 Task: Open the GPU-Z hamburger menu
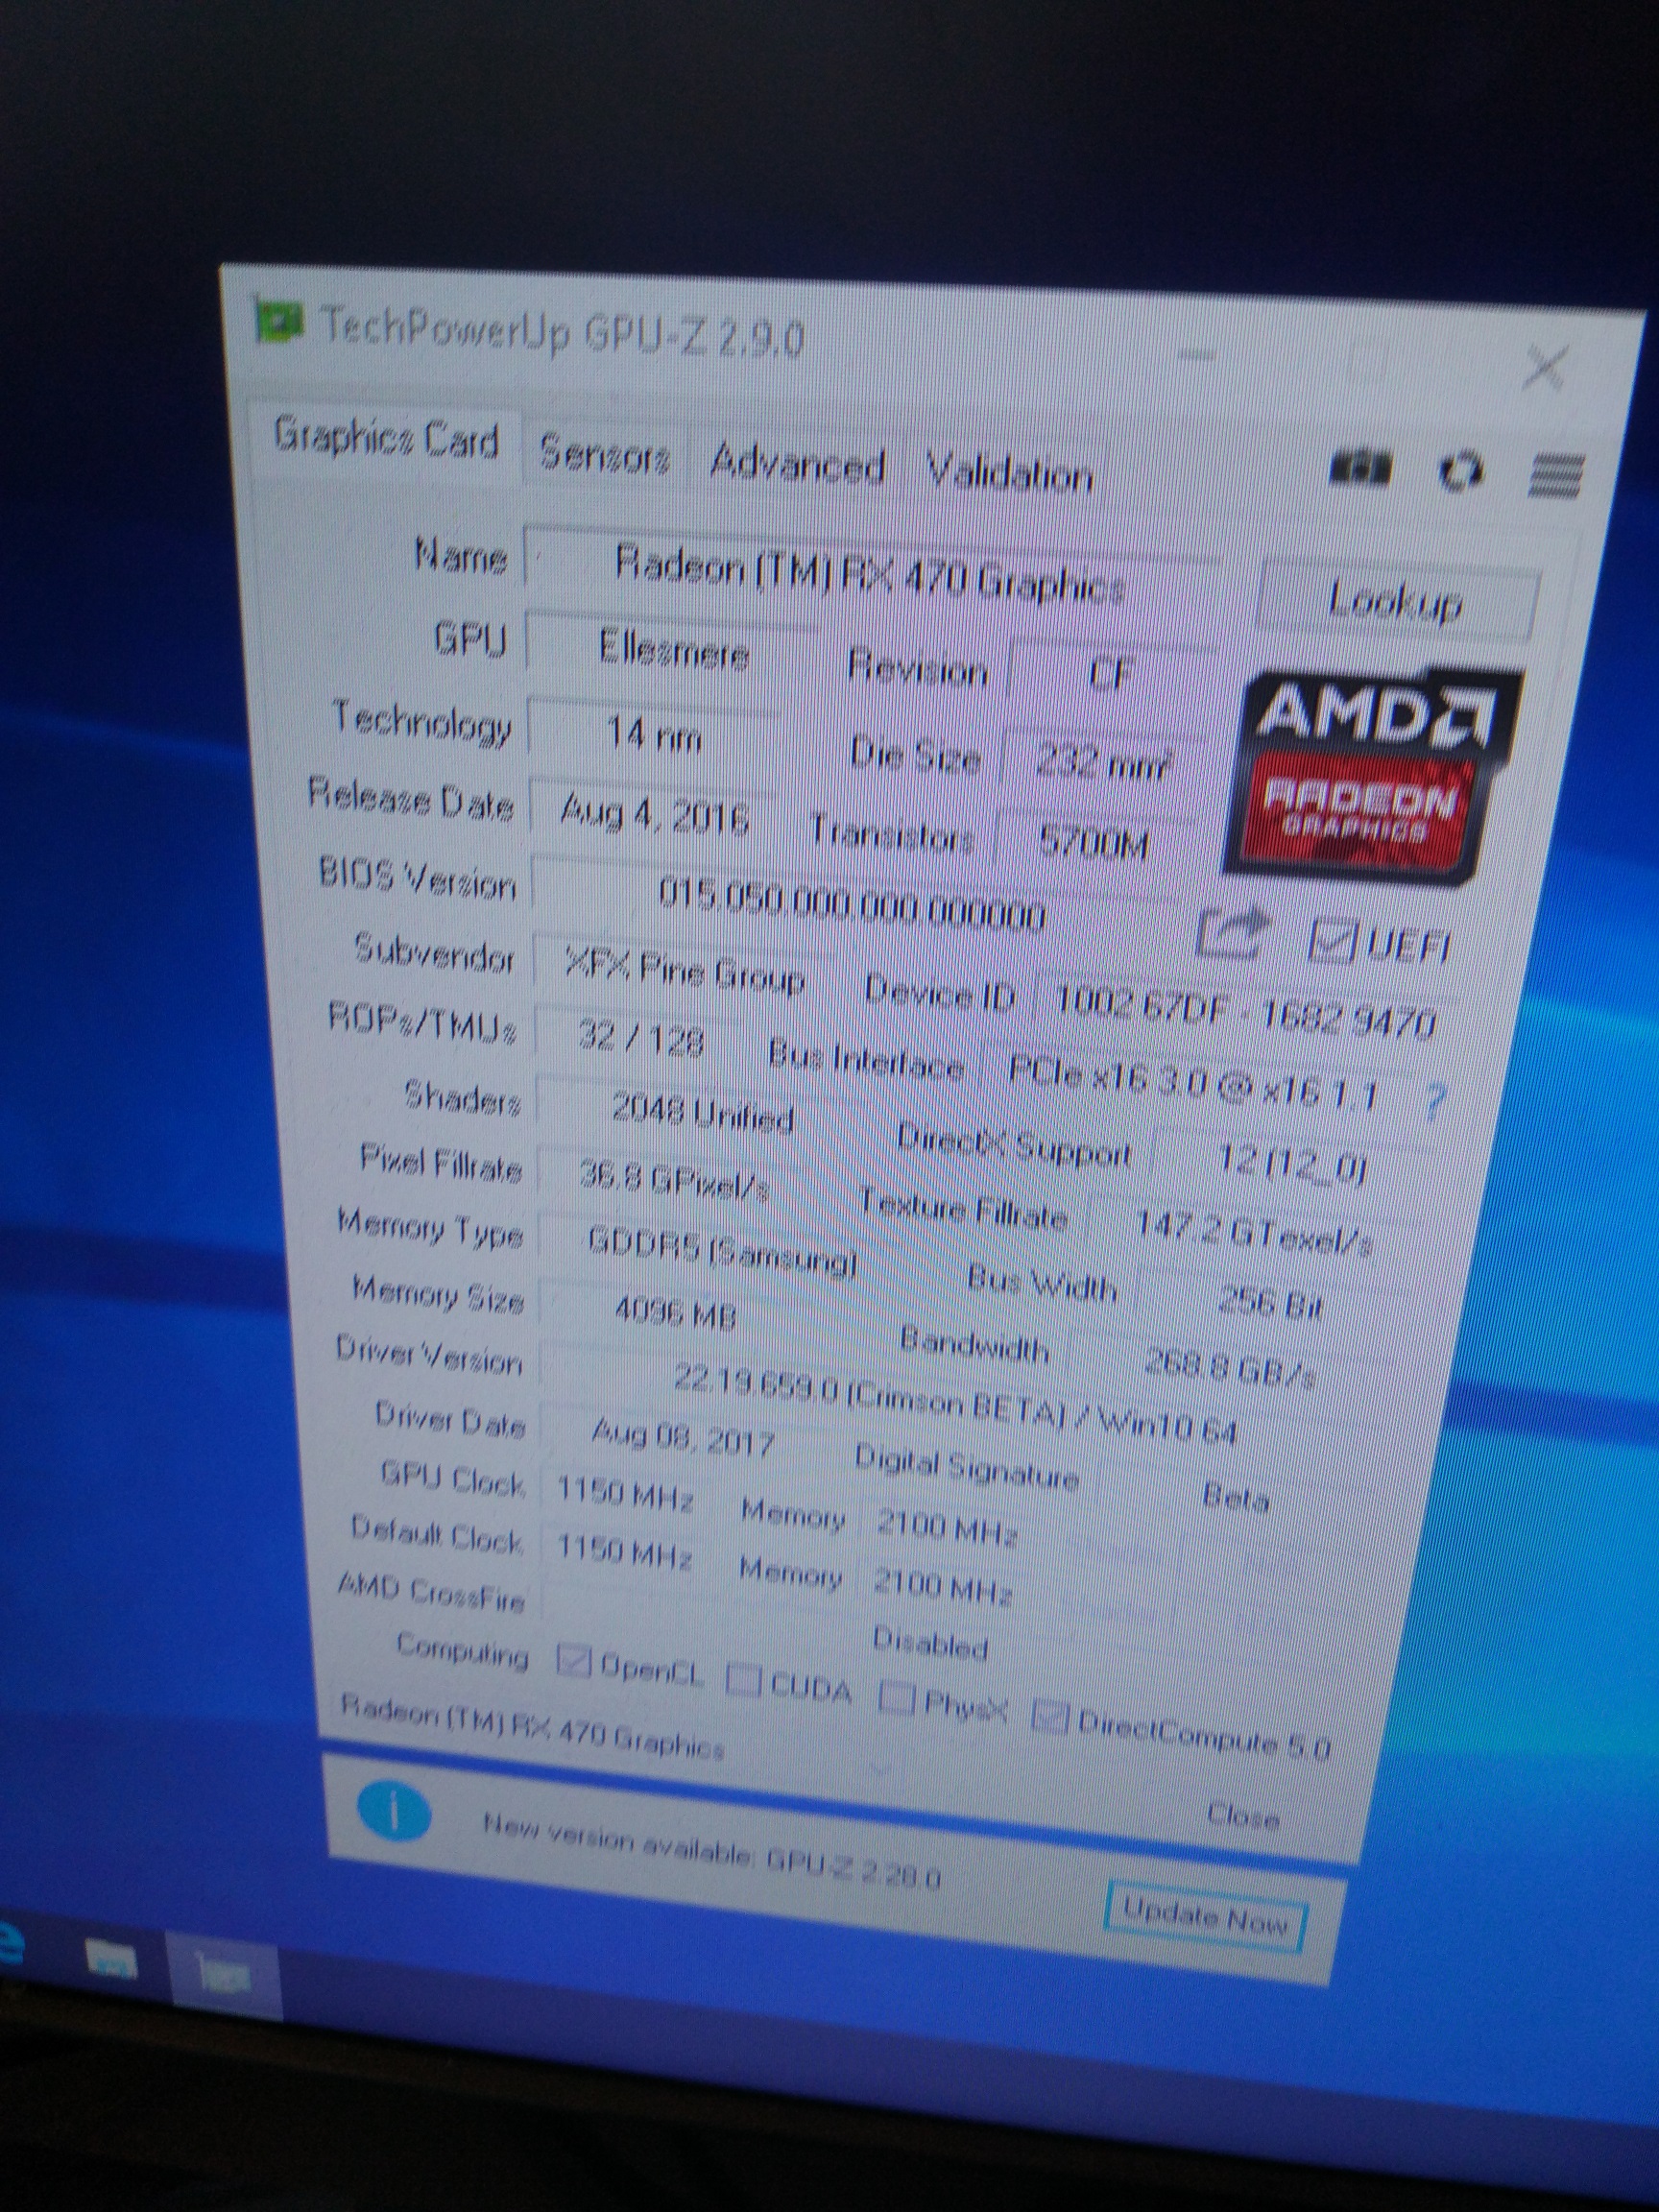pos(1555,475)
